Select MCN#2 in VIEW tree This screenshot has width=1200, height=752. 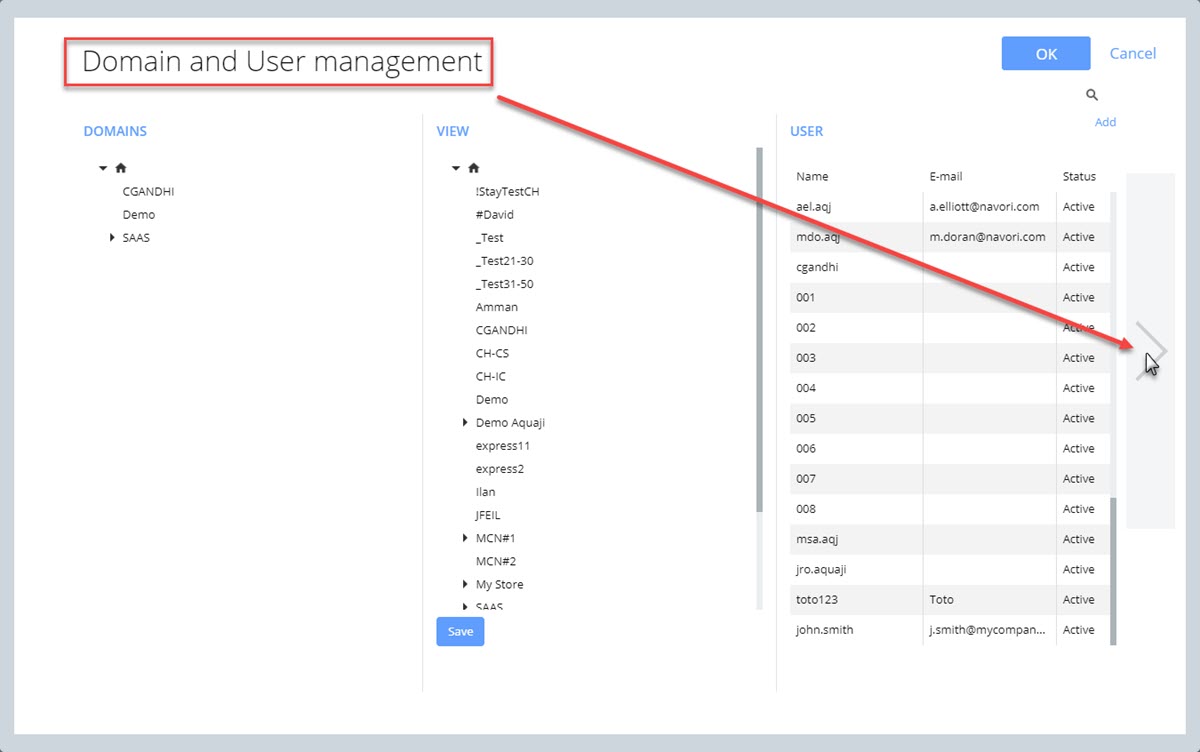pyautogui.click(x=496, y=561)
